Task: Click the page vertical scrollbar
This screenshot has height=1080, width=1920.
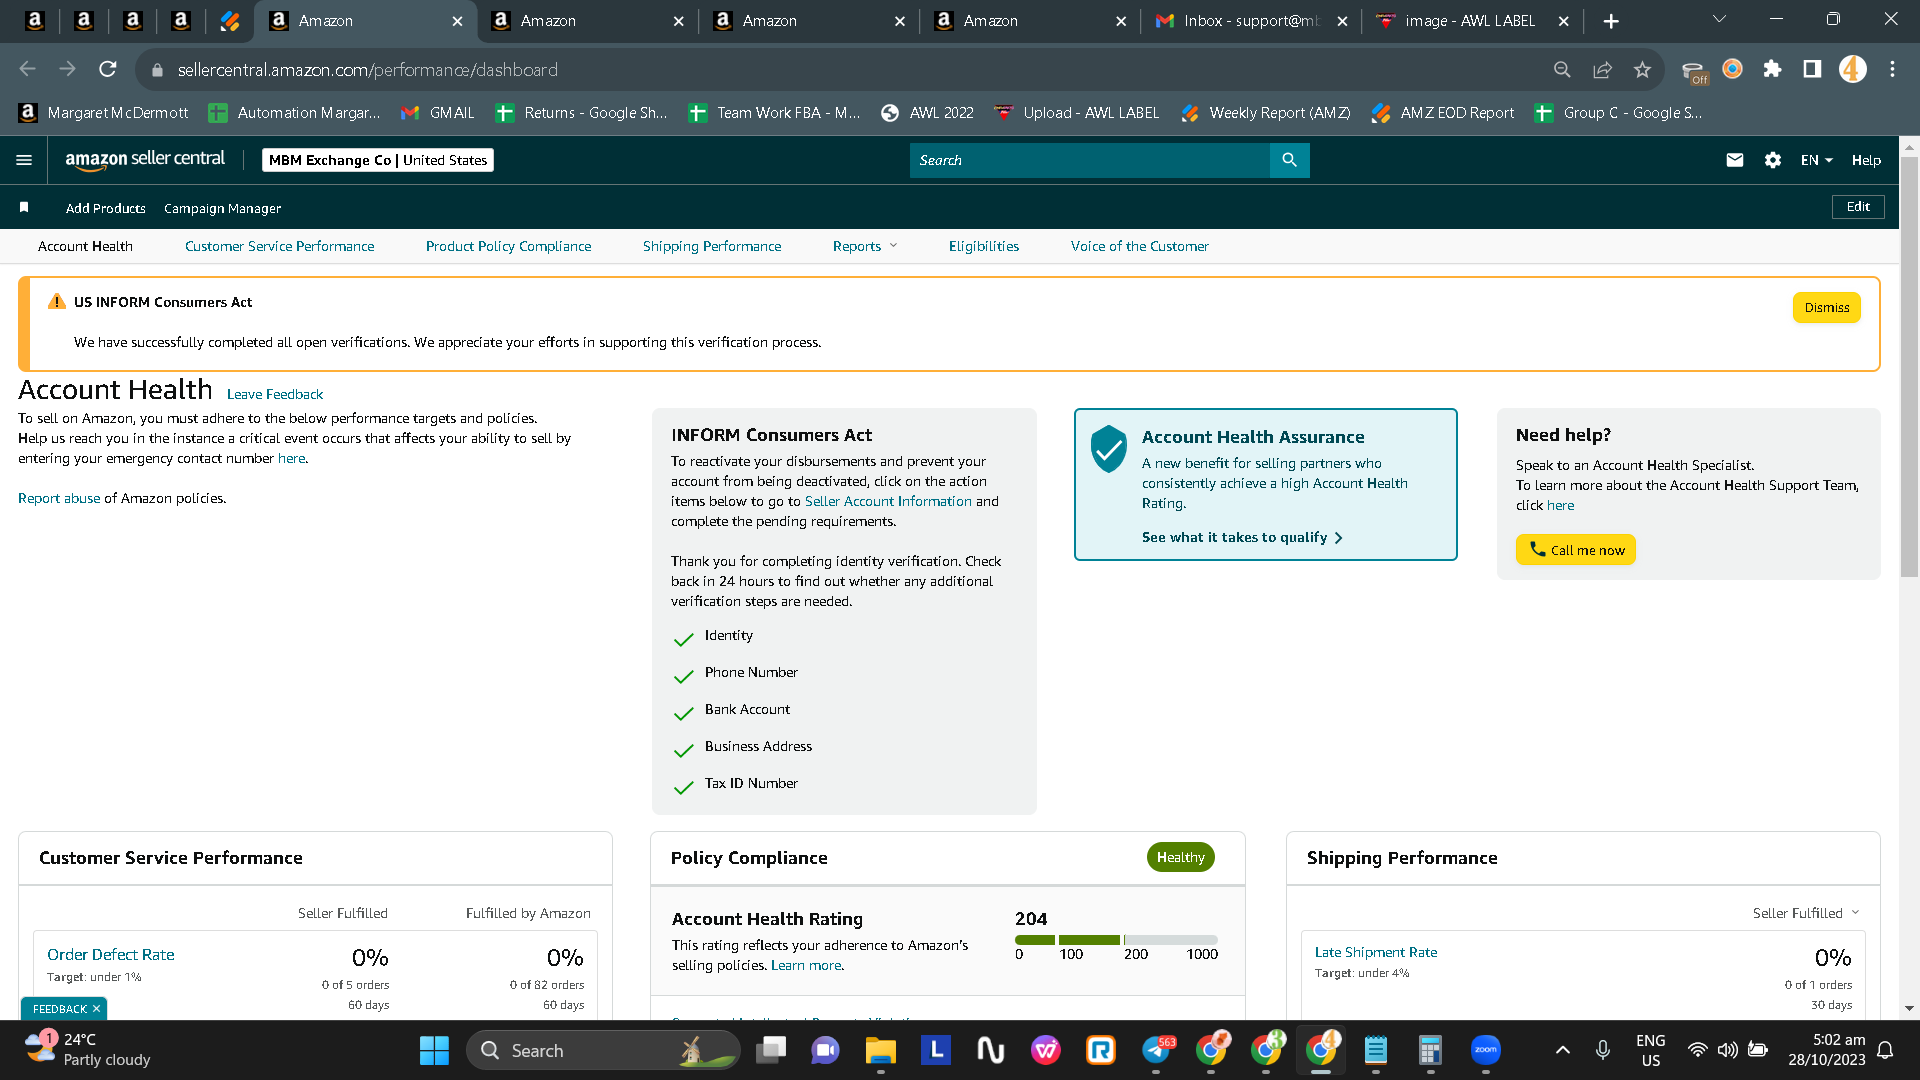Action: [1909, 365]
